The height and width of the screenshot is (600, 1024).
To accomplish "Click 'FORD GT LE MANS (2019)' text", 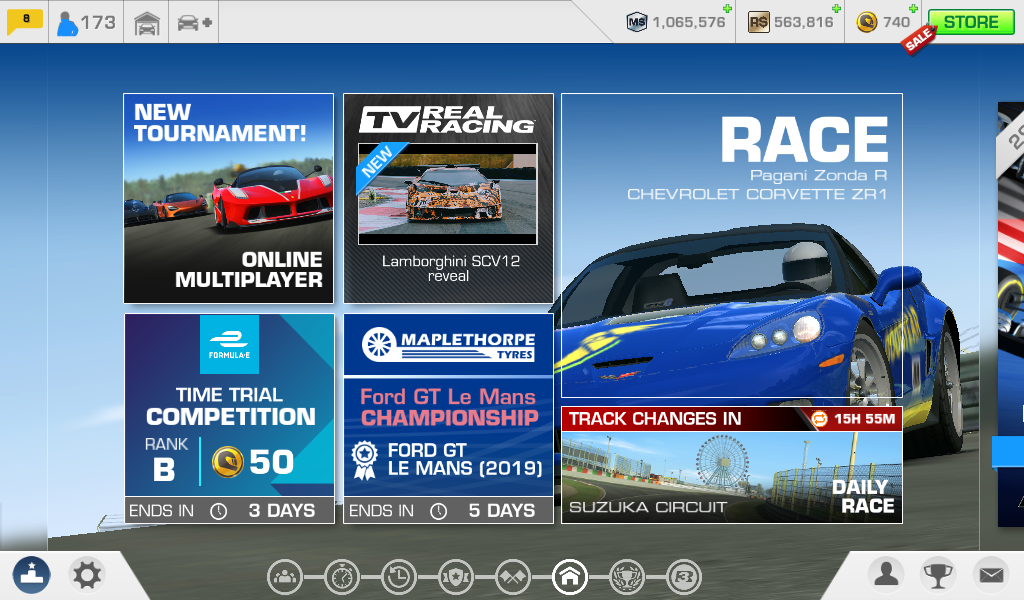I will point(465,460).
